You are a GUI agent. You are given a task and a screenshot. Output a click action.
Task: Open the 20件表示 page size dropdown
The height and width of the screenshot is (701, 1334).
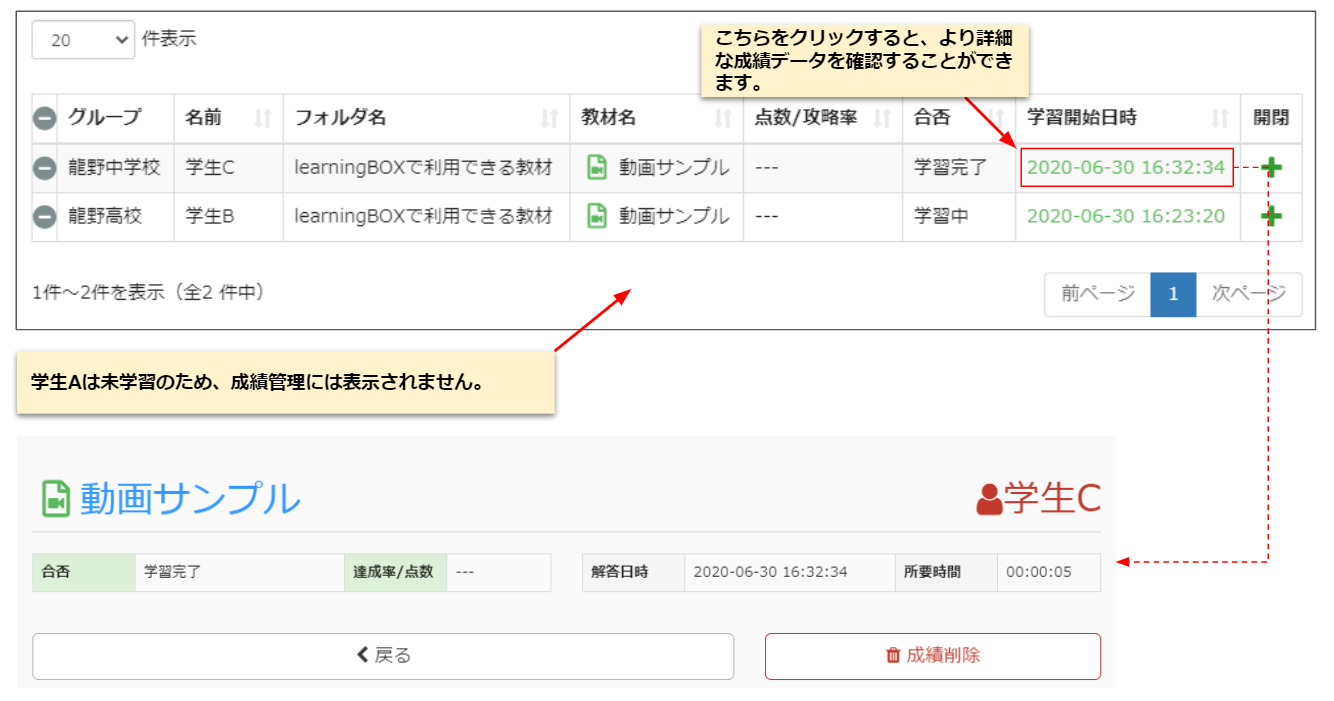(x=83, y=41)
